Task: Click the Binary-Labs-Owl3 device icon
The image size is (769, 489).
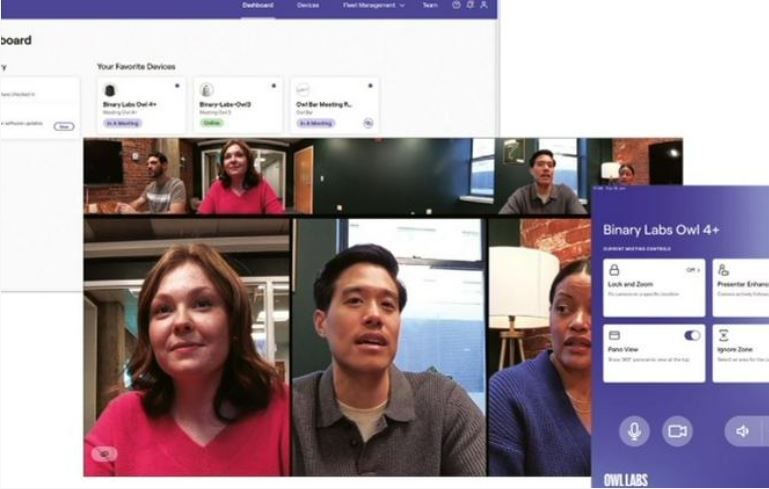Action: click(x=206, y=90)
